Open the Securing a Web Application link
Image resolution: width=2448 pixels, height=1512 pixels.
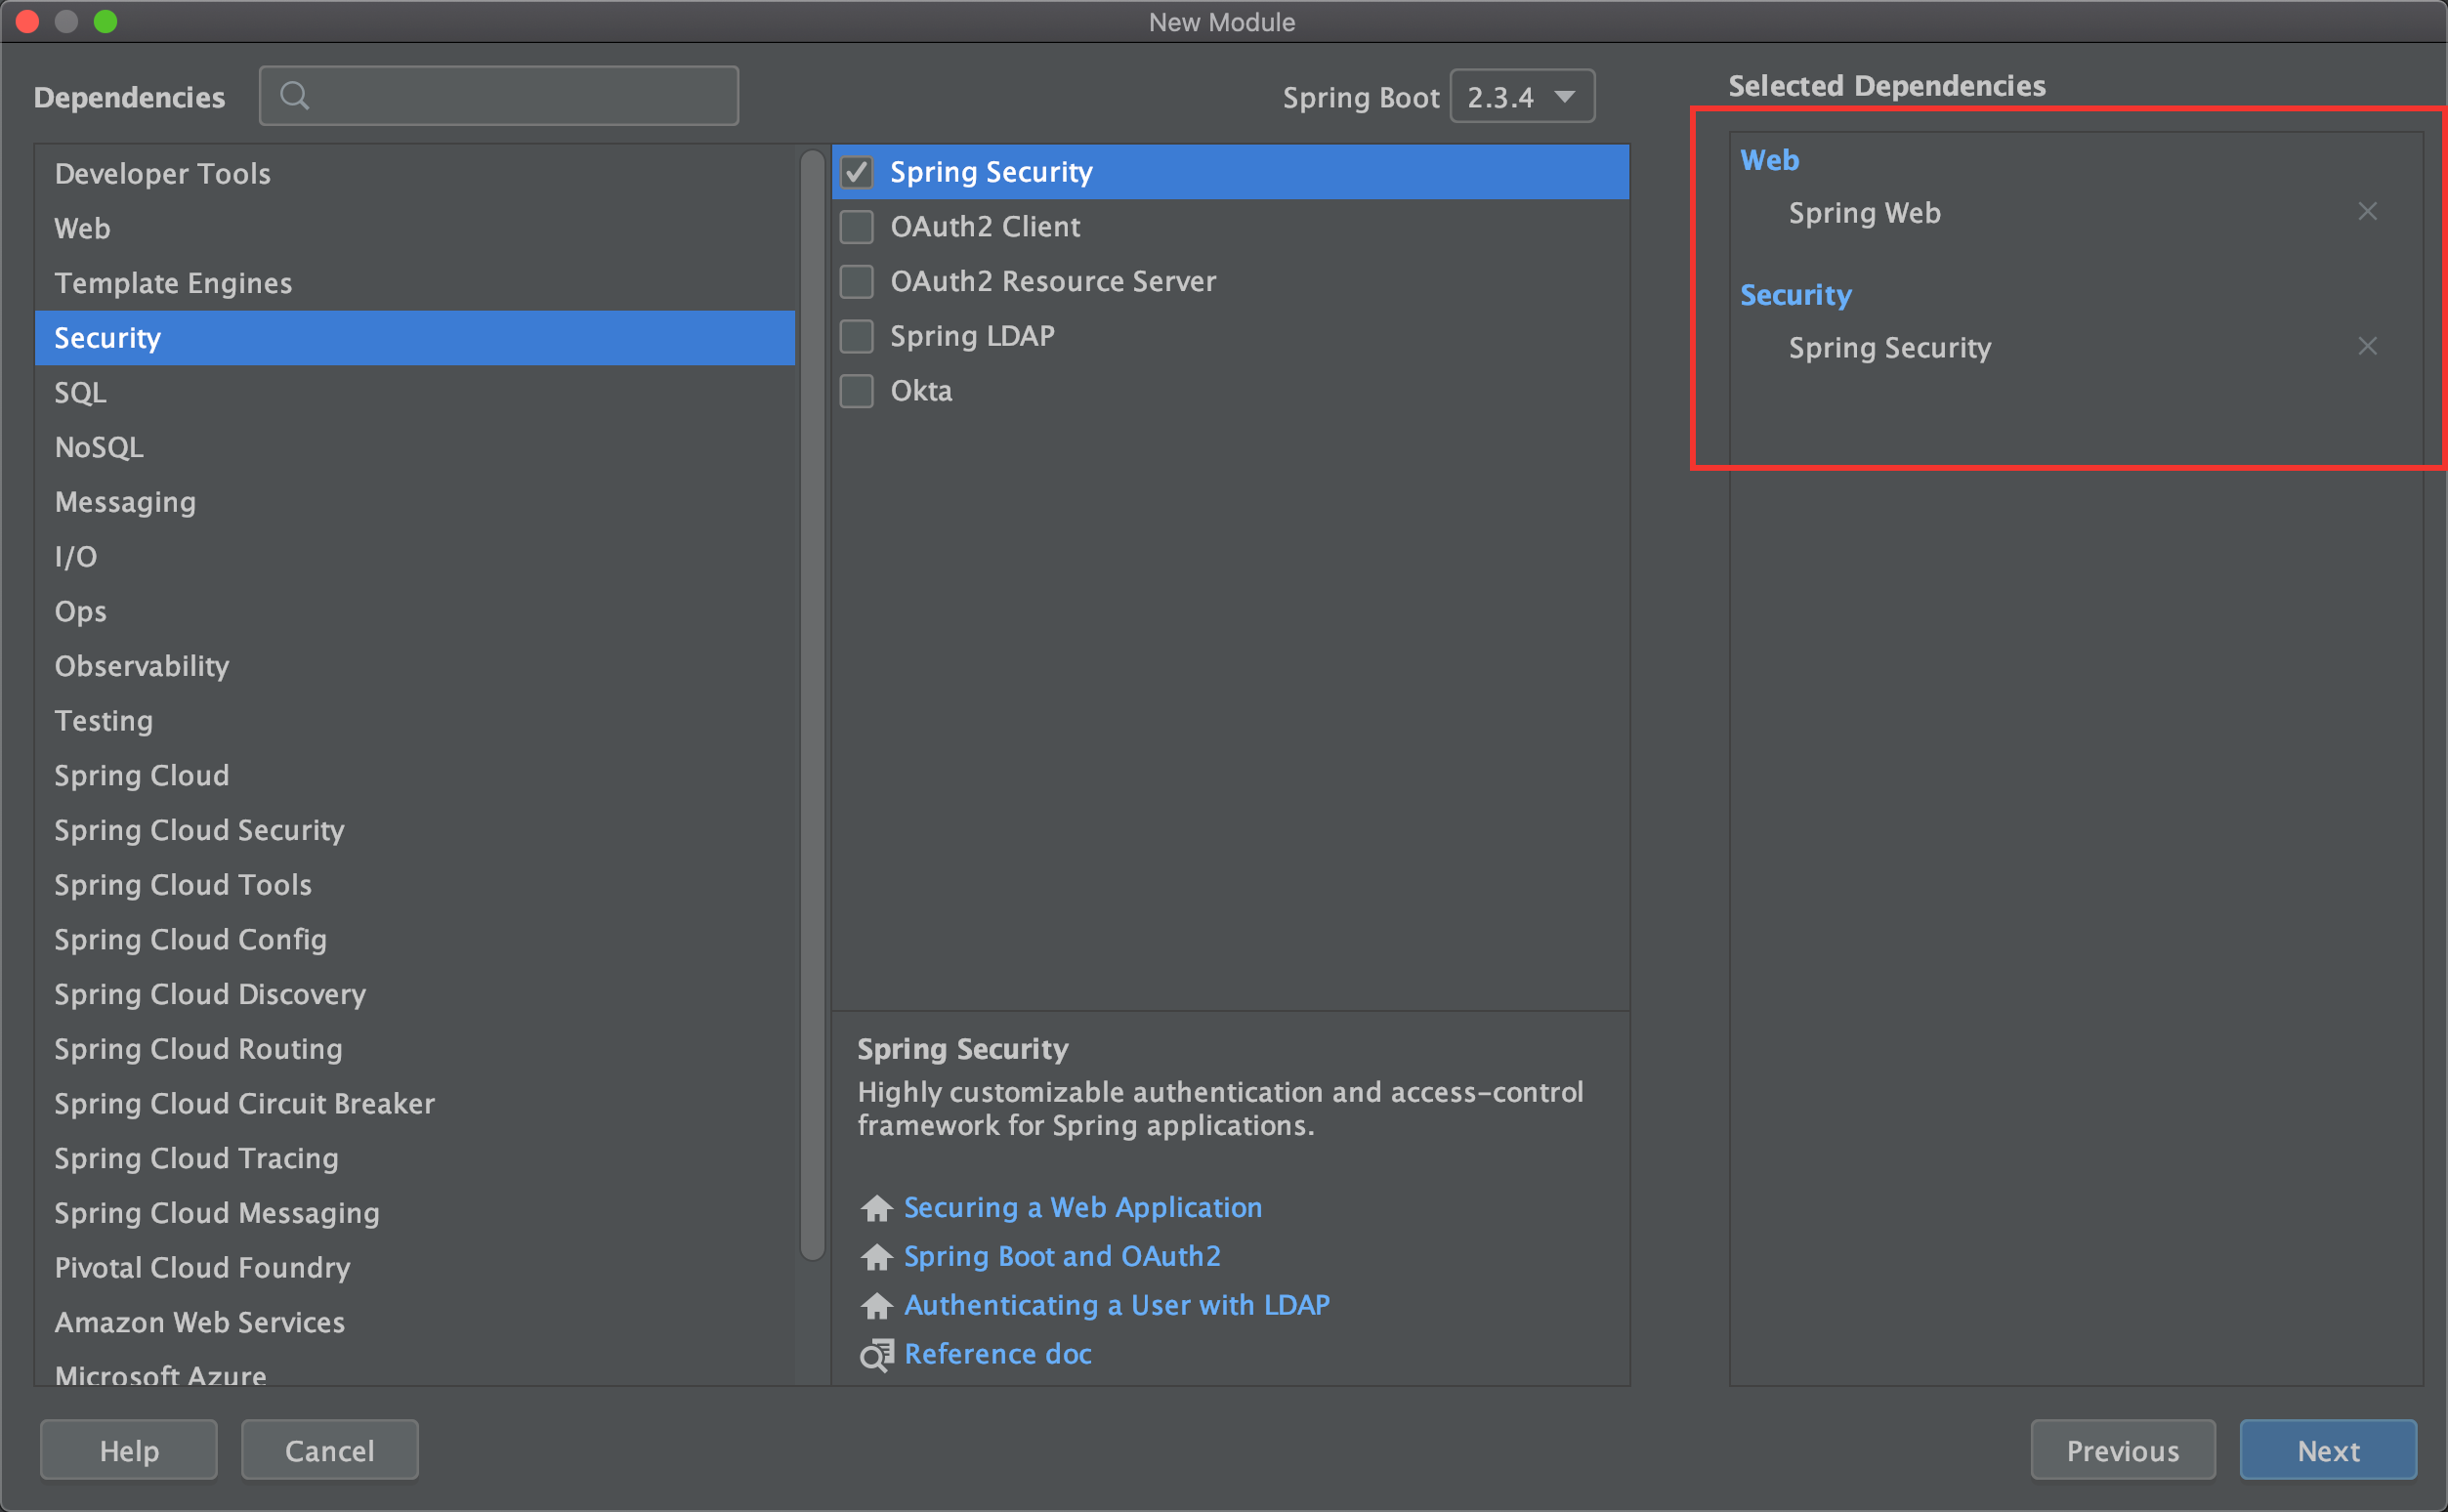[x=1082, y=1207]
